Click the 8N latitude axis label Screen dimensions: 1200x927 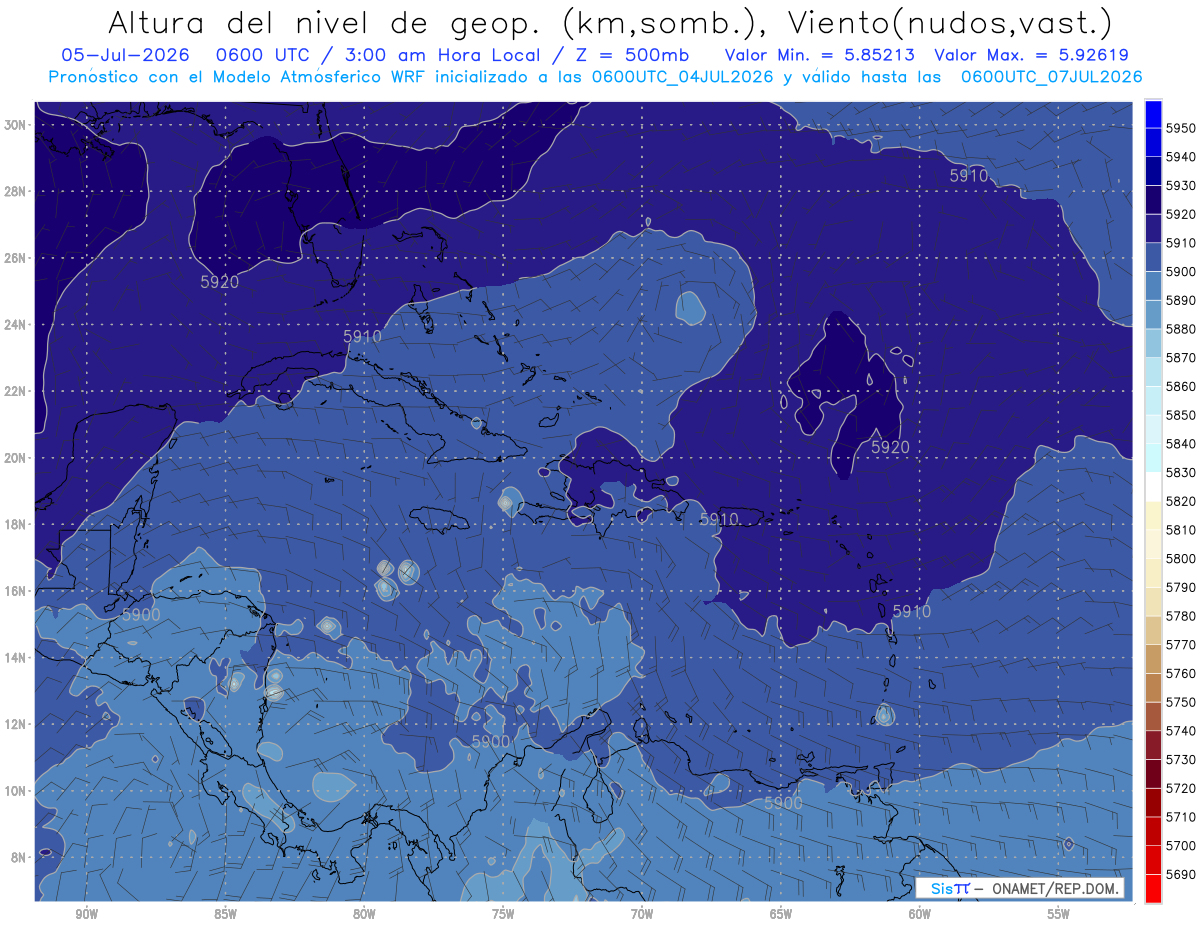pos(18,857)
